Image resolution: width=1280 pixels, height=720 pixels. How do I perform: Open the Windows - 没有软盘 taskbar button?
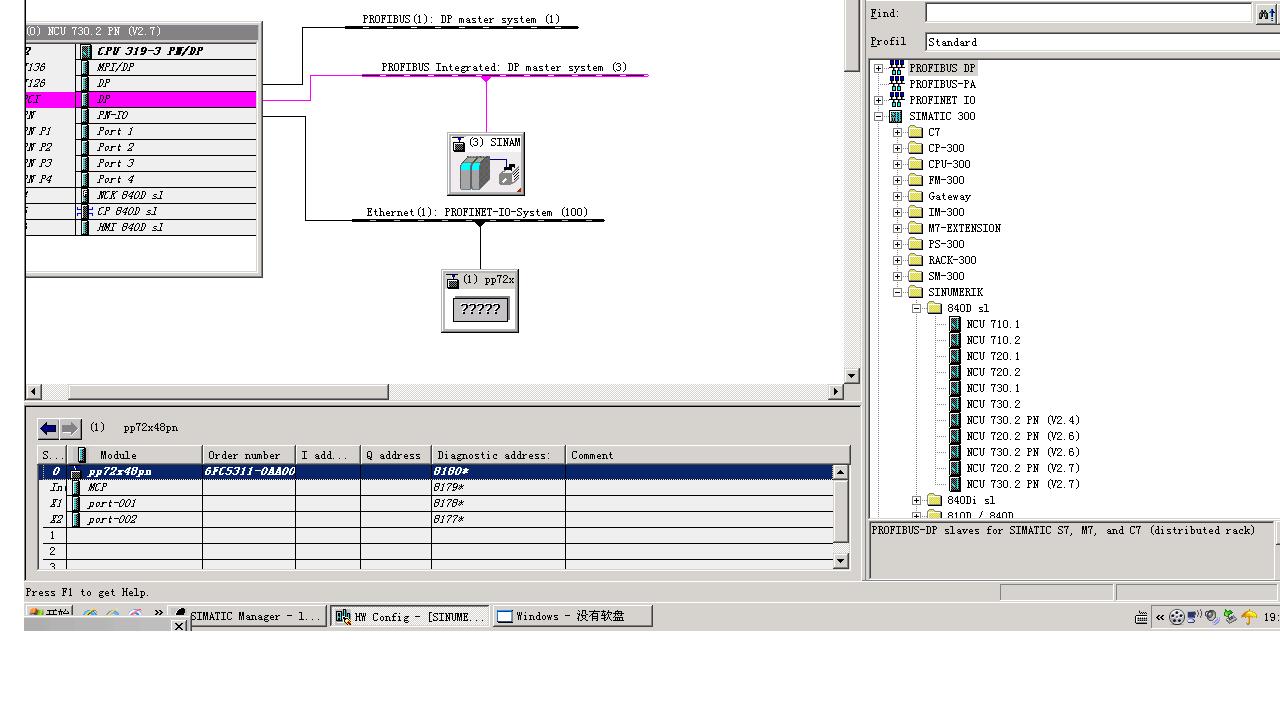pos(573,616)
